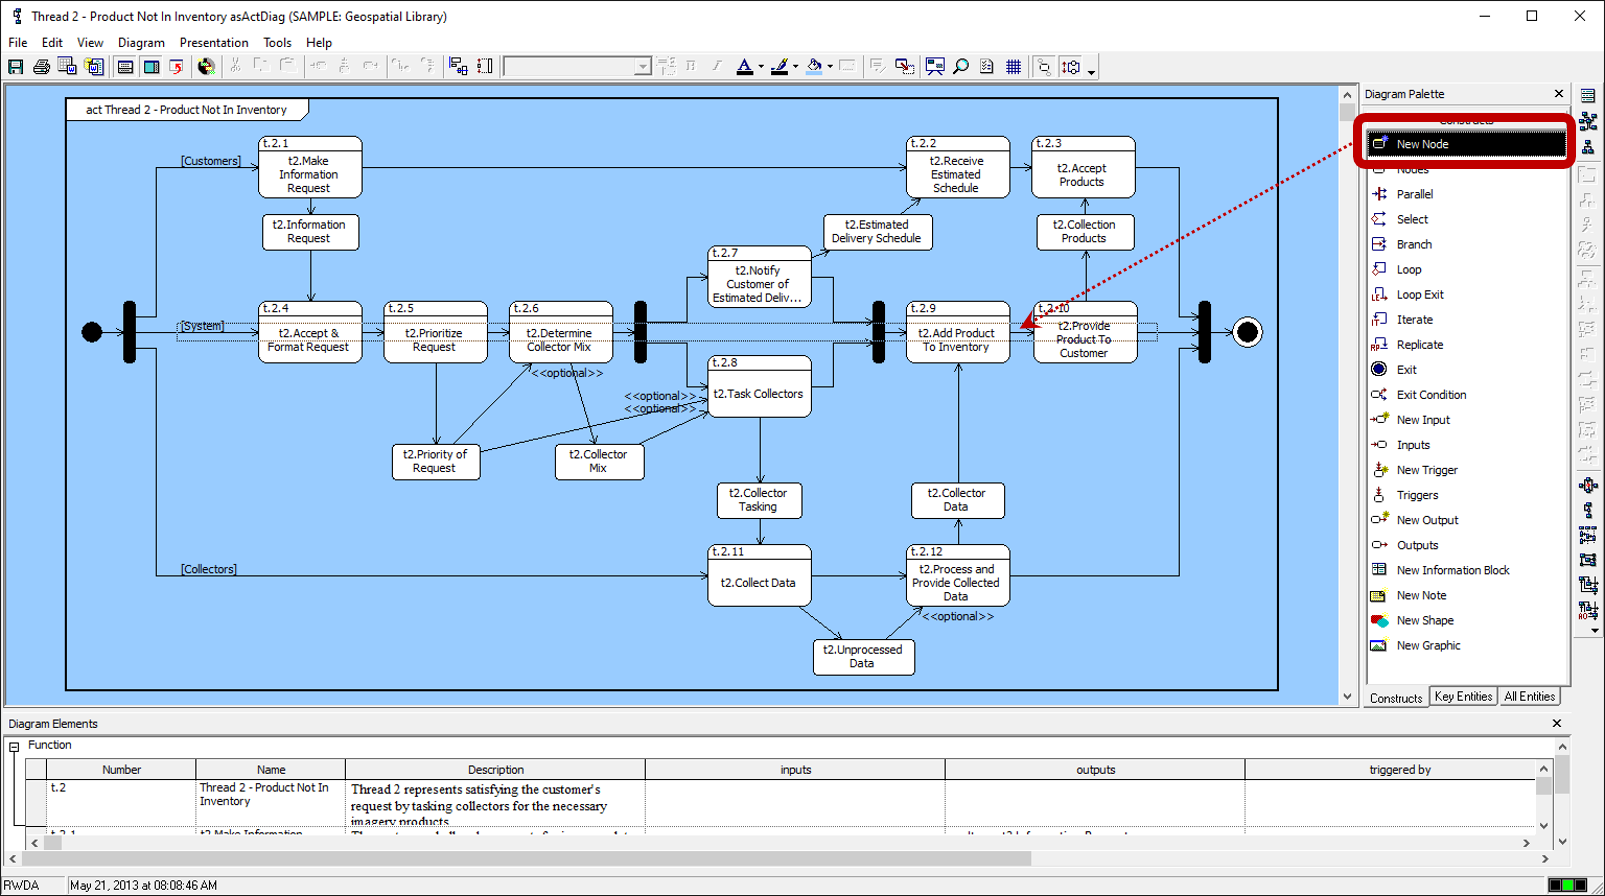Switch to the All Entities tab
The width and height of the screenshot is (1605, 896).
tap(1529, 697)
